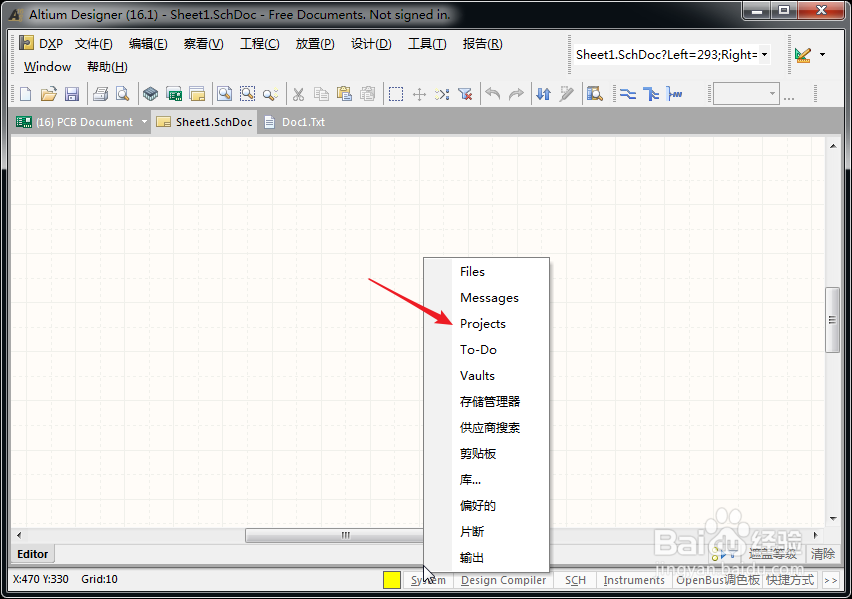The image size is (852, 599).
Task: Deselect all objects icon
Action: coord(442,94)
